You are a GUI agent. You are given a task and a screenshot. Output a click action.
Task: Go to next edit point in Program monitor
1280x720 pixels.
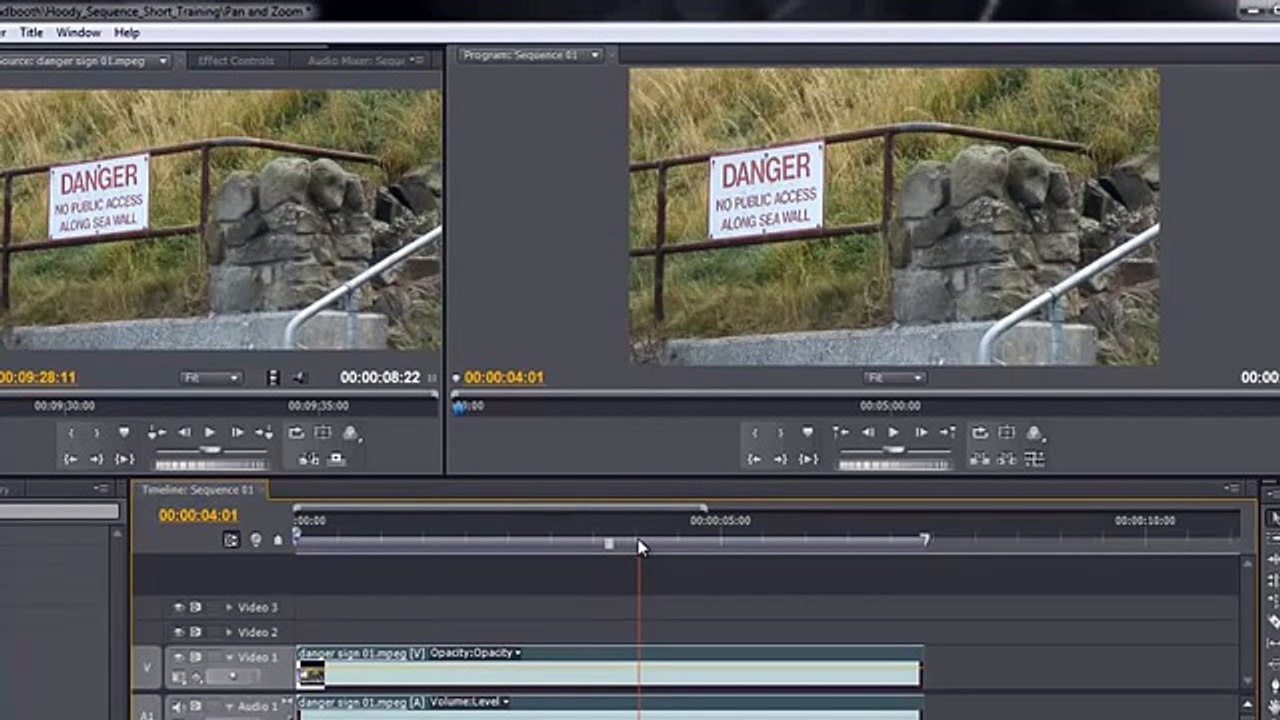pyautogui.click(x=946, y=433)
